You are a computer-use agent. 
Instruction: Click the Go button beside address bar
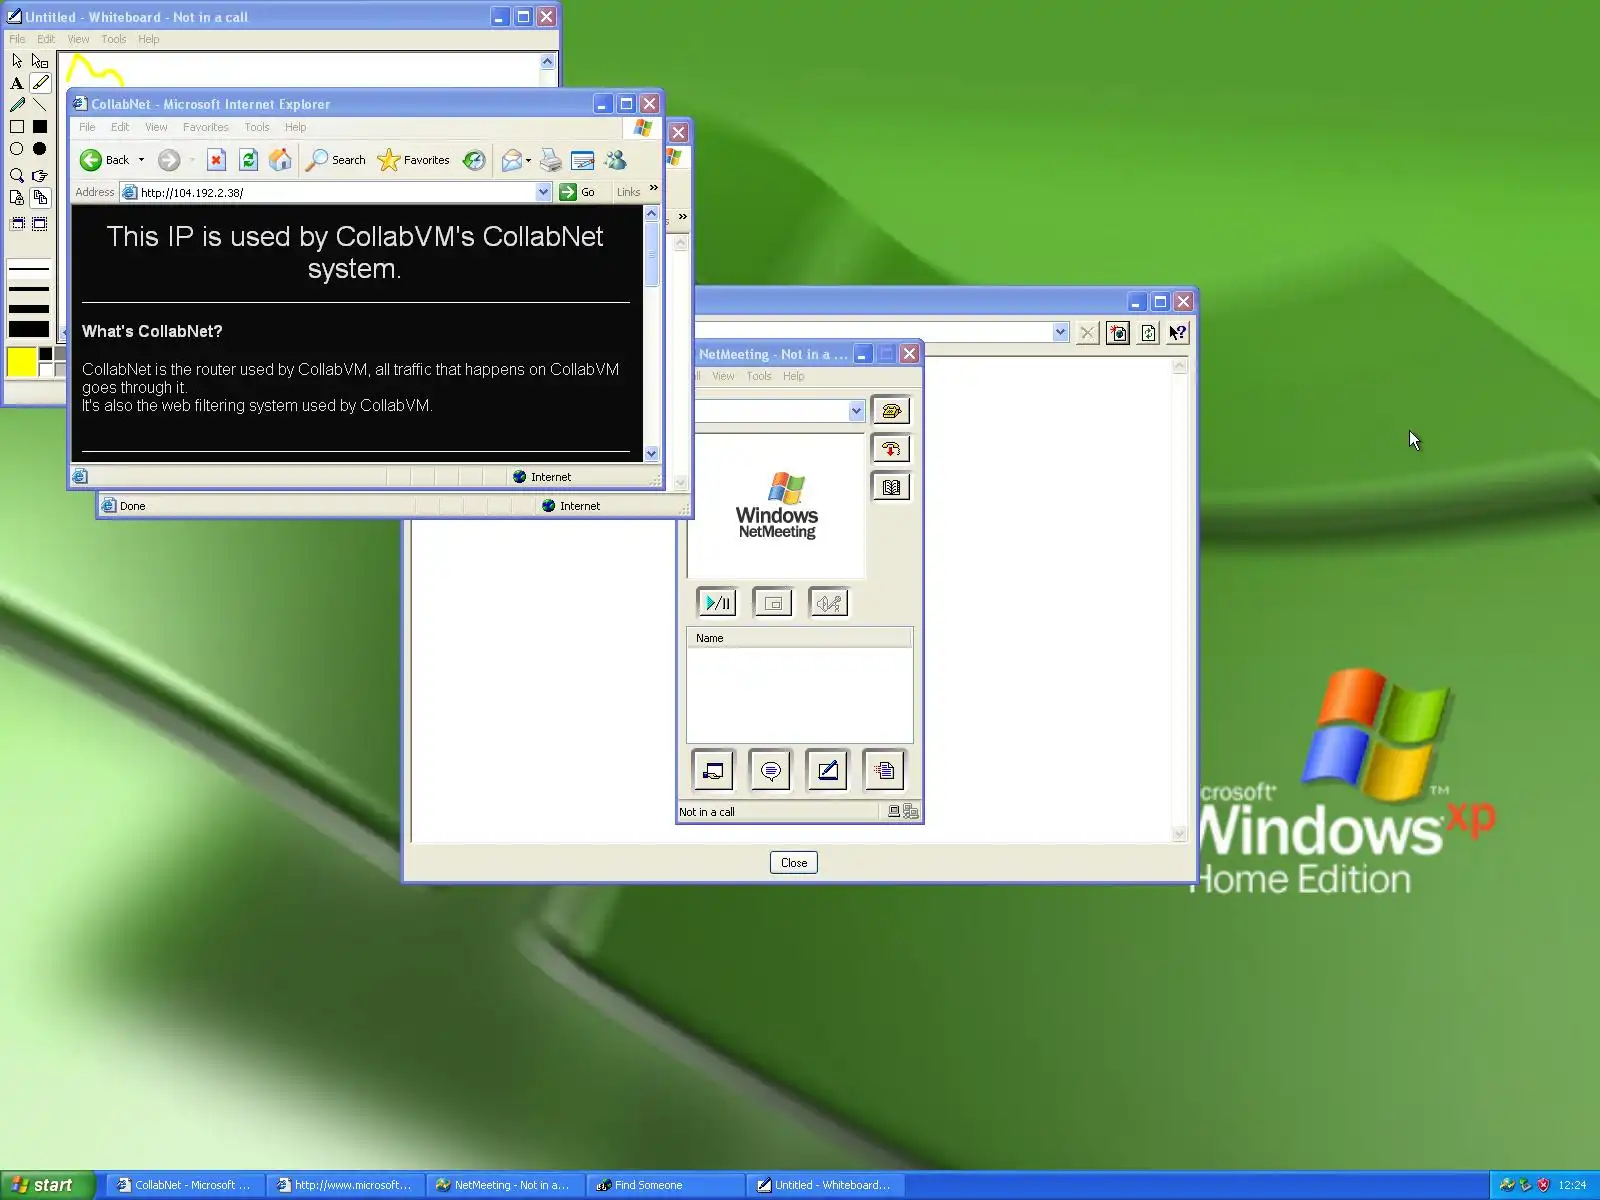pos(578,192)
